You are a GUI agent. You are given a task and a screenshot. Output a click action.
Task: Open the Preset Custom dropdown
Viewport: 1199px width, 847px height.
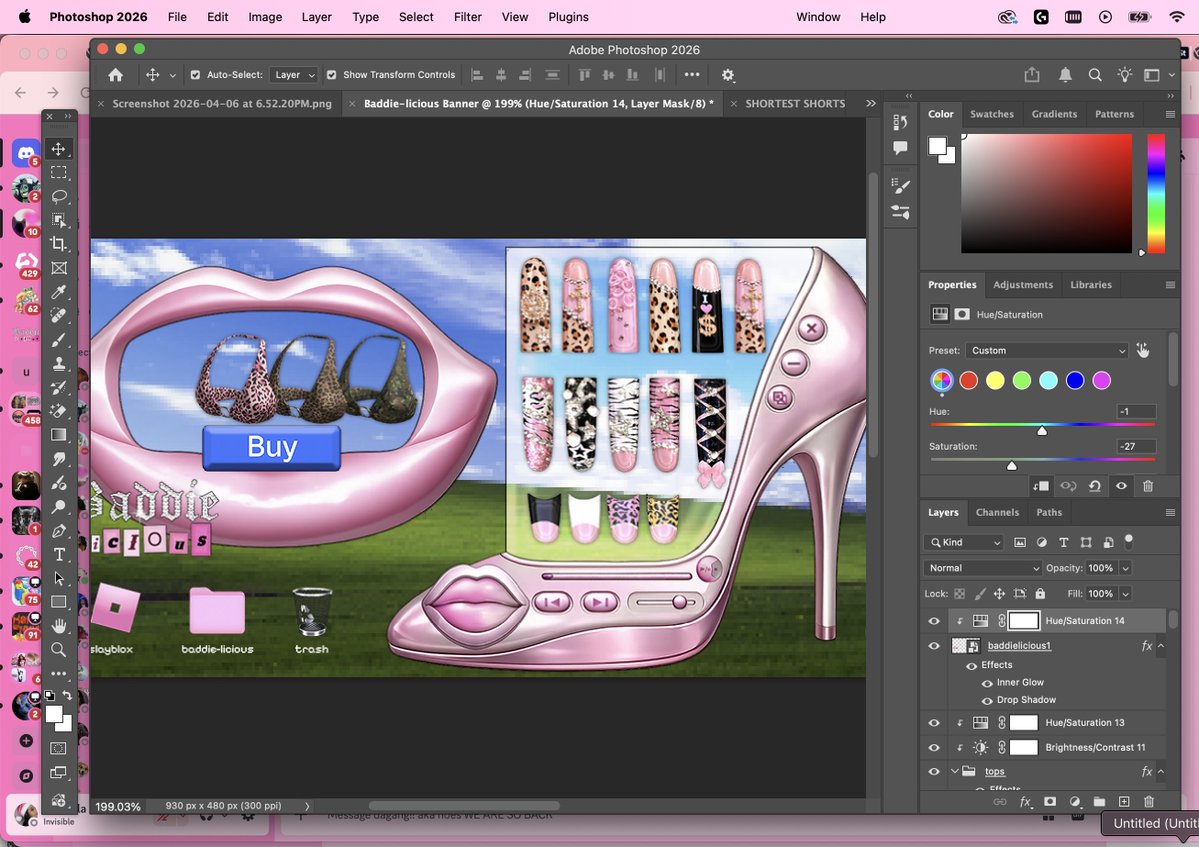[x=1047, y=350]
